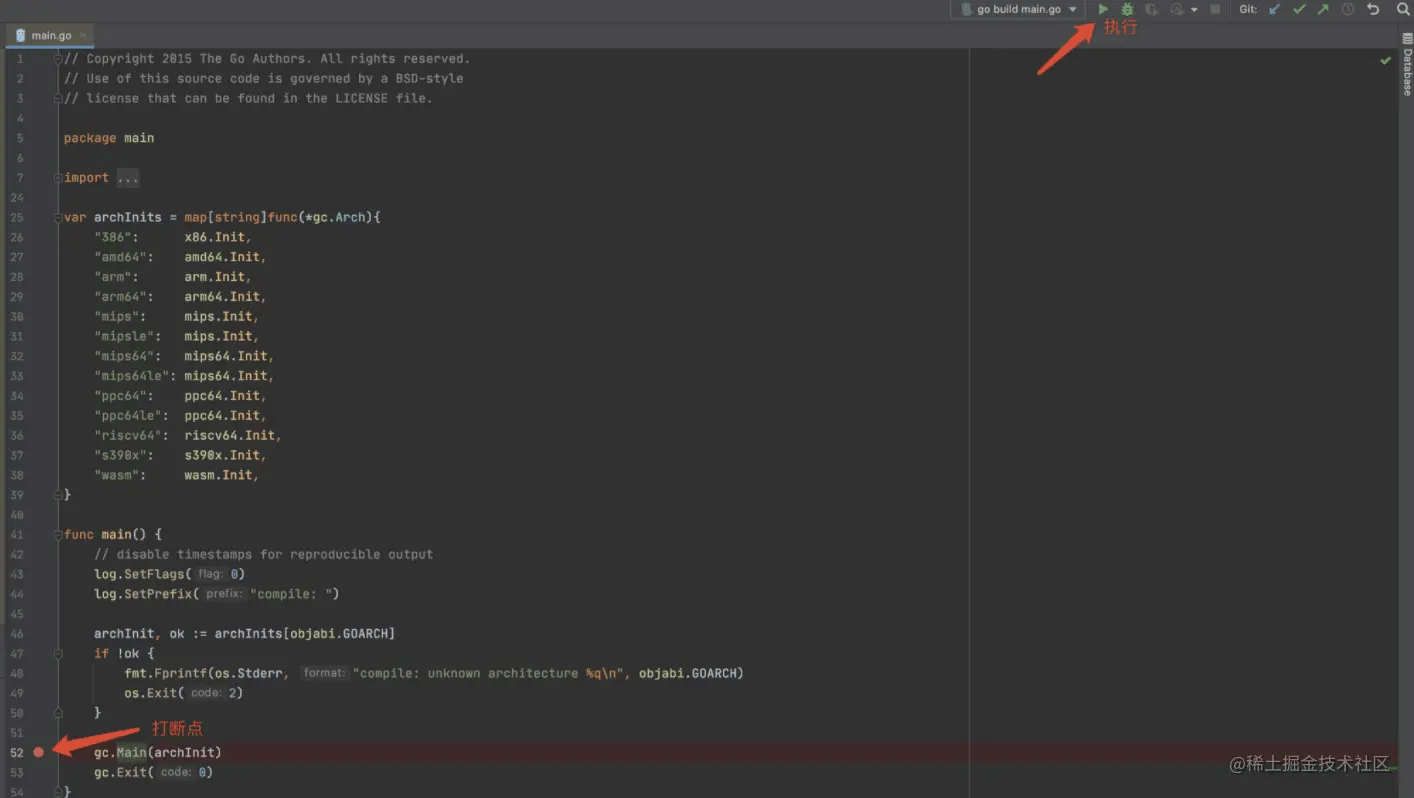
Task: Click the Profiler run icon
Action: pos(1177,9)
